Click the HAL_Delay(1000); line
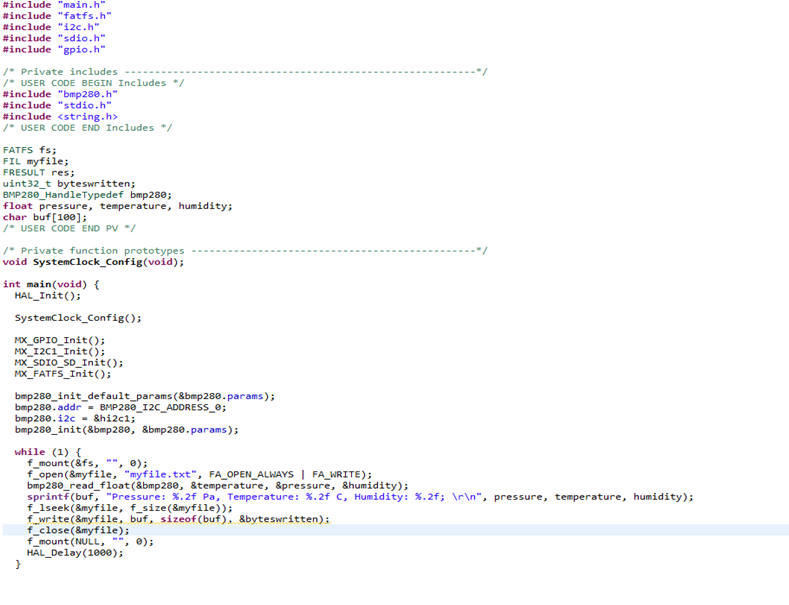 (75, 553)
